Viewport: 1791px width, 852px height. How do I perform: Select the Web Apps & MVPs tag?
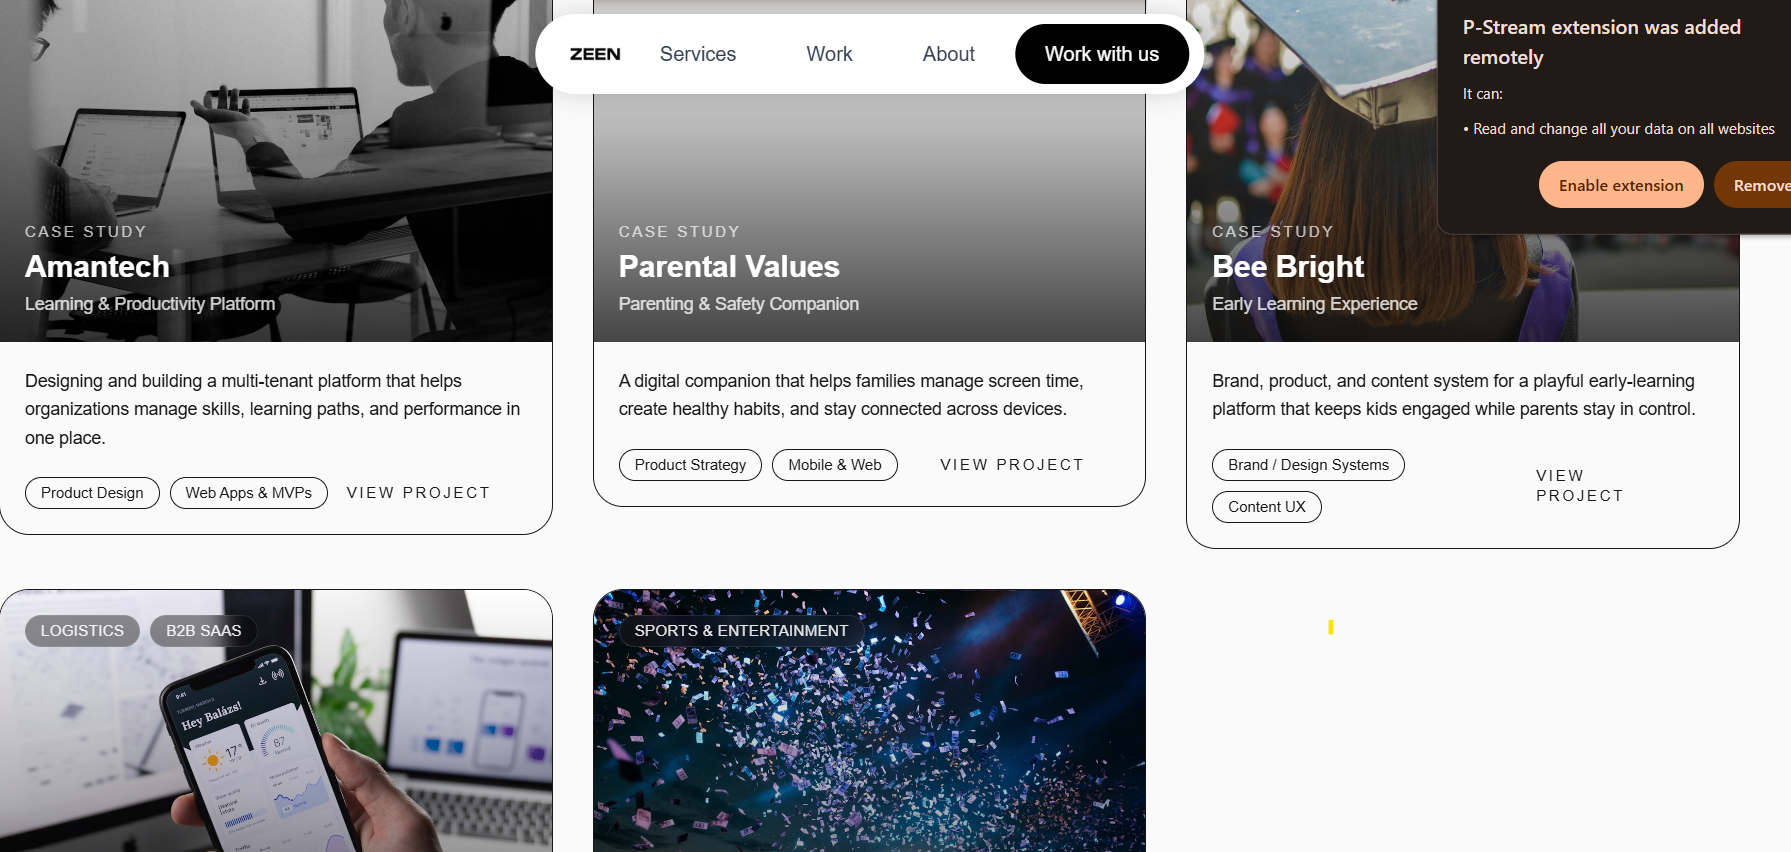[x=249, y=493]
